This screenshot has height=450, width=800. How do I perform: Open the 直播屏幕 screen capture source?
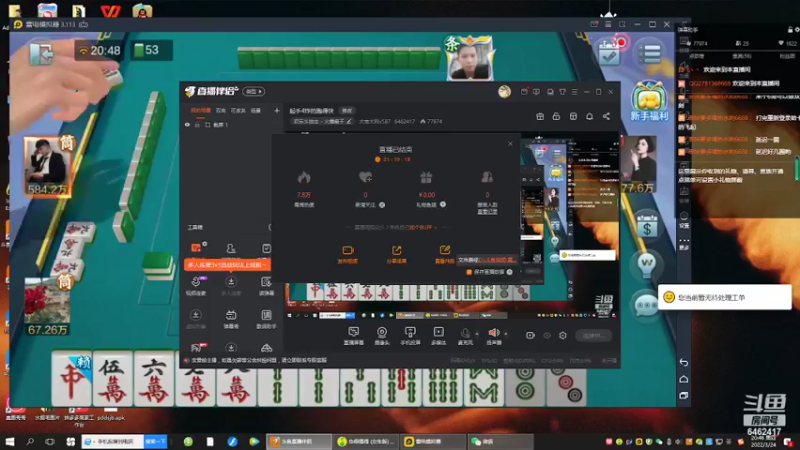coord(354,336)
